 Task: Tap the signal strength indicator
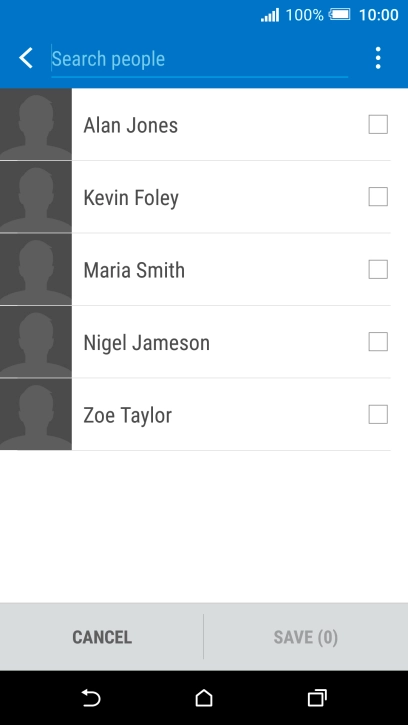tap(270, 15)
